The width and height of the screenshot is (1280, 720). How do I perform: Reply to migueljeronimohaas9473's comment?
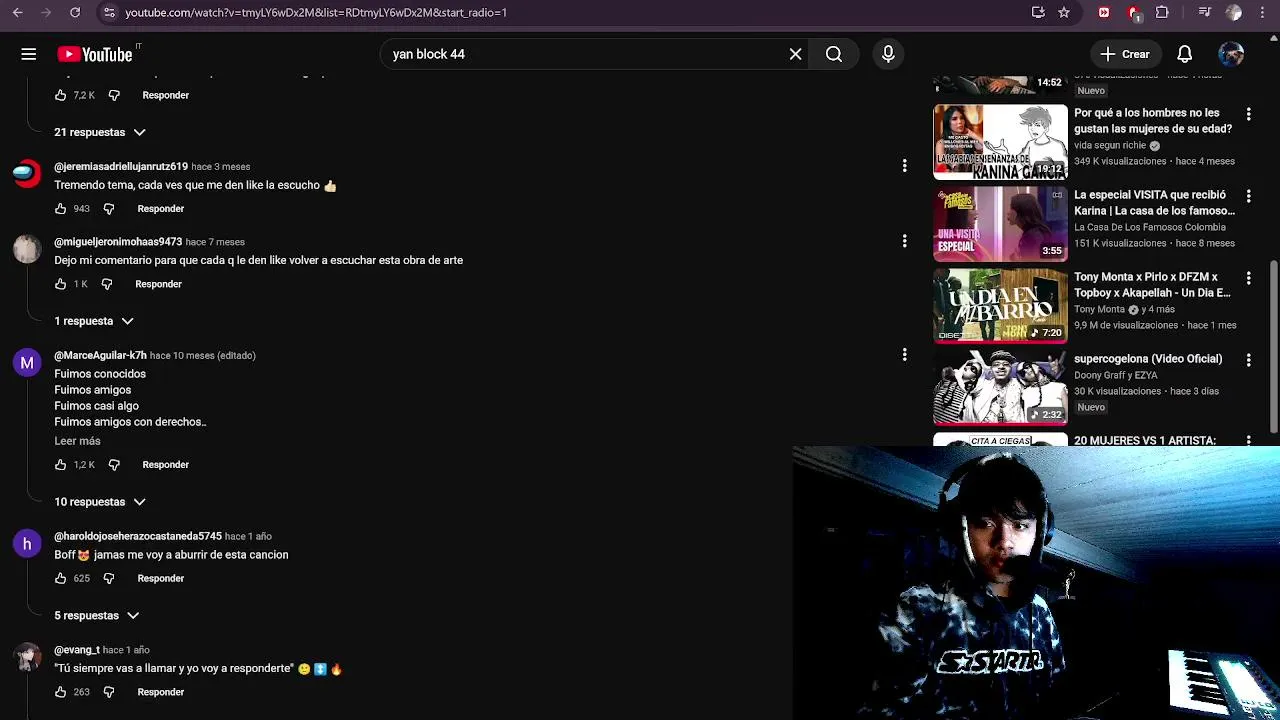(158, 284)
